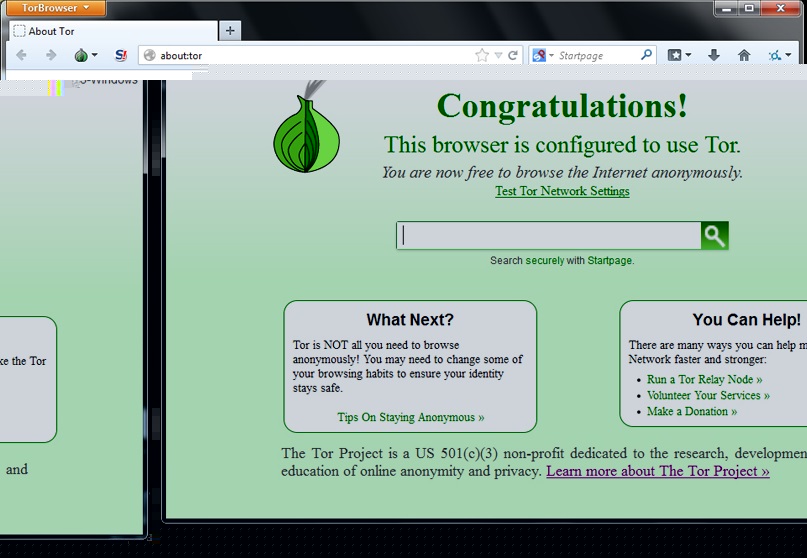
Task: Open Learn more about The Tor Project link
Action: tap(658, 471)
